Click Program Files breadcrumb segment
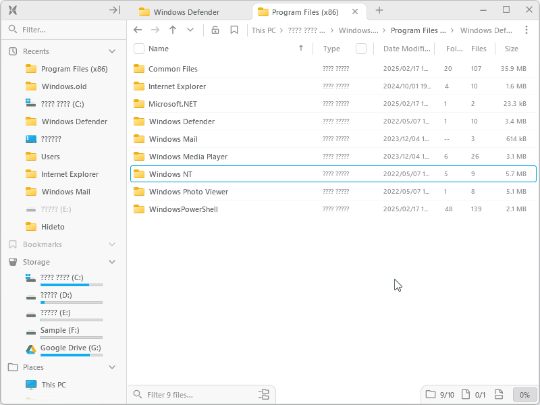This screenshot has width=540, height=405. pyautogui.click(x=418, y=30)
